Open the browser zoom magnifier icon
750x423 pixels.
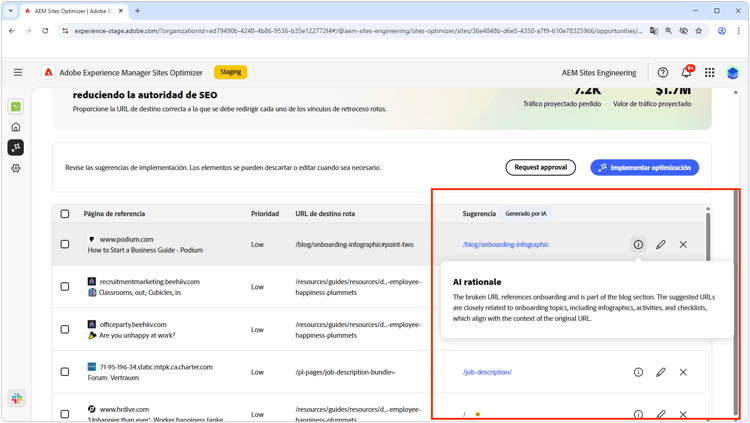[669, 31]
